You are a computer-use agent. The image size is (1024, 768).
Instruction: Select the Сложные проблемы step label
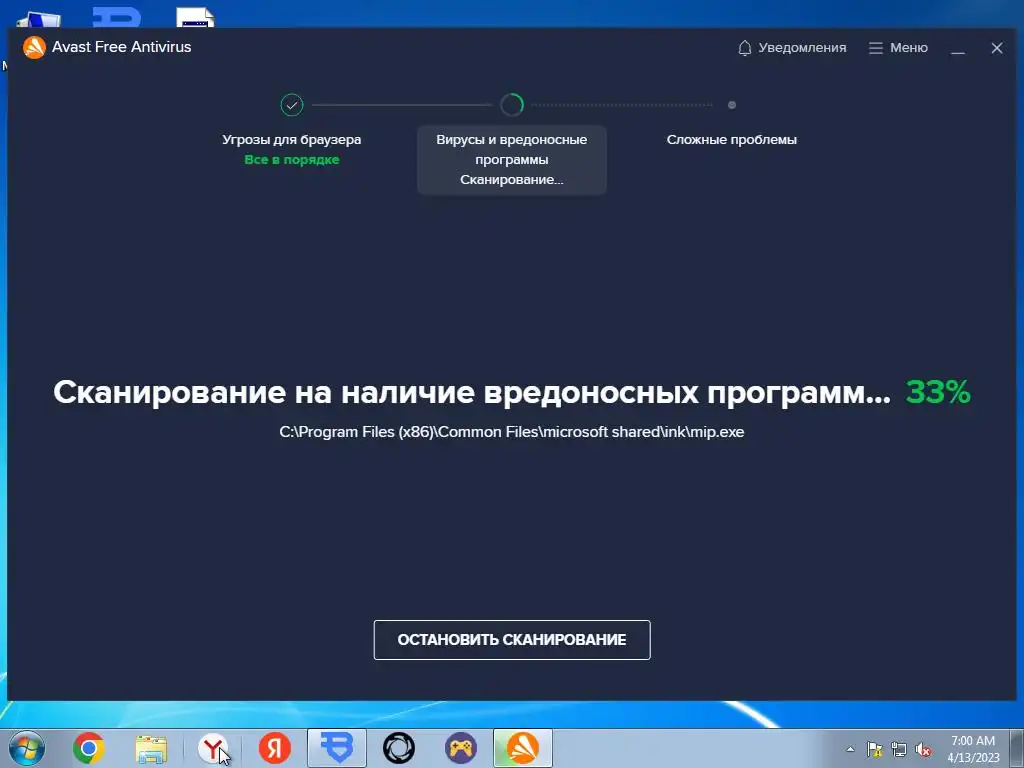(x=732, y=139)
